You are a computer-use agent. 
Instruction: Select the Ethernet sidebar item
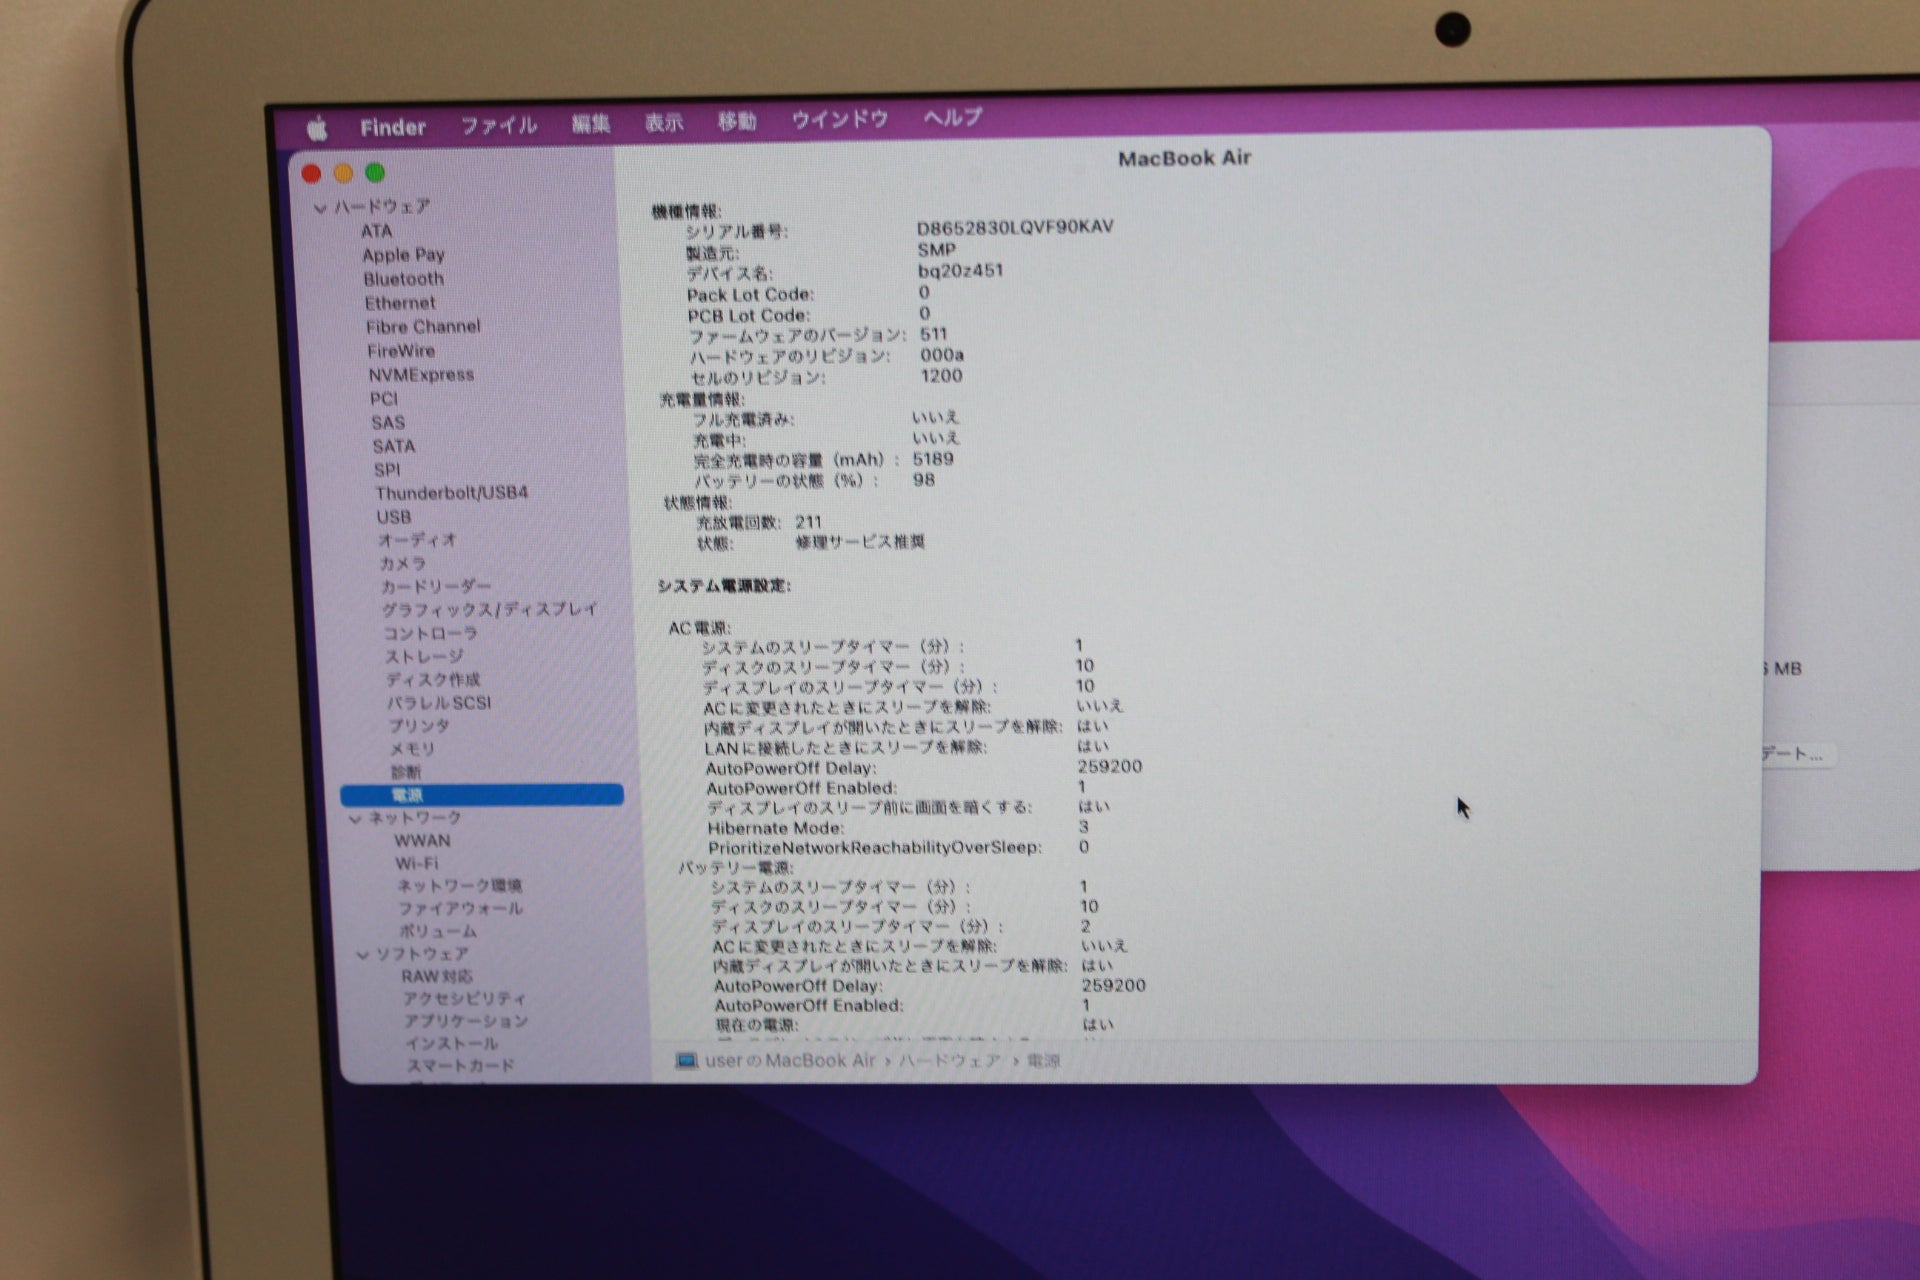coord(400,303)
